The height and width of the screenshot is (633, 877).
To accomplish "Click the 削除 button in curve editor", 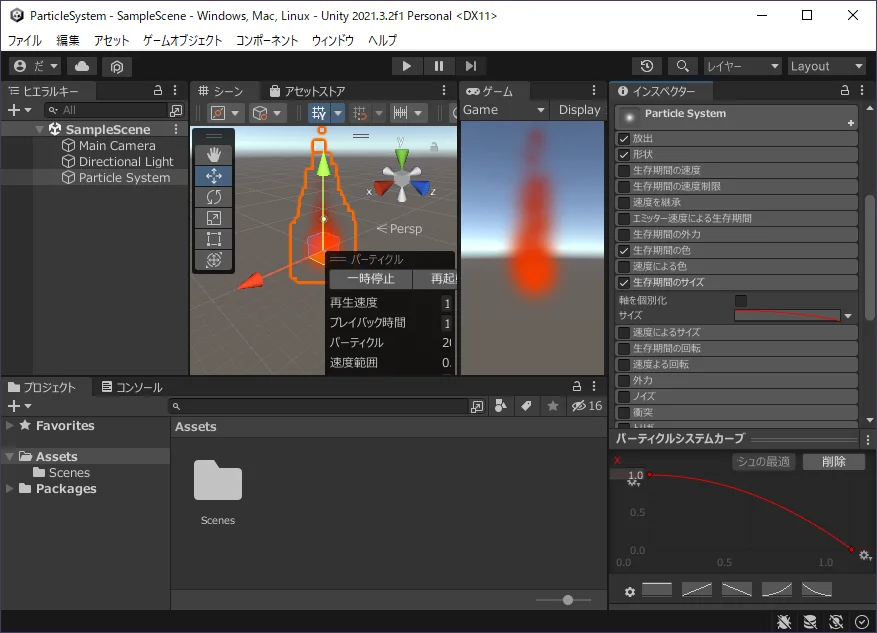I will click(833, 461).
